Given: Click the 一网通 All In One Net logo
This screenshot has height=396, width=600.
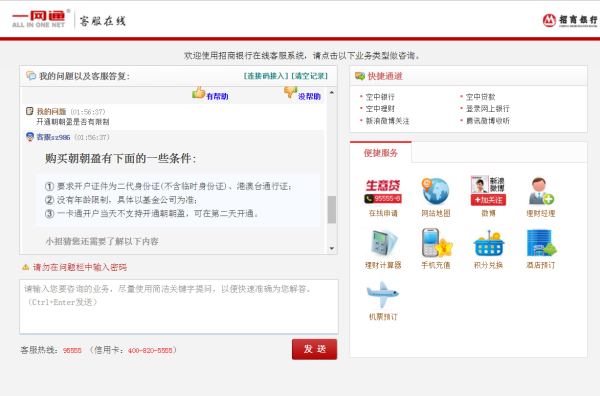Looking at the screenshot, I should 40,19.
